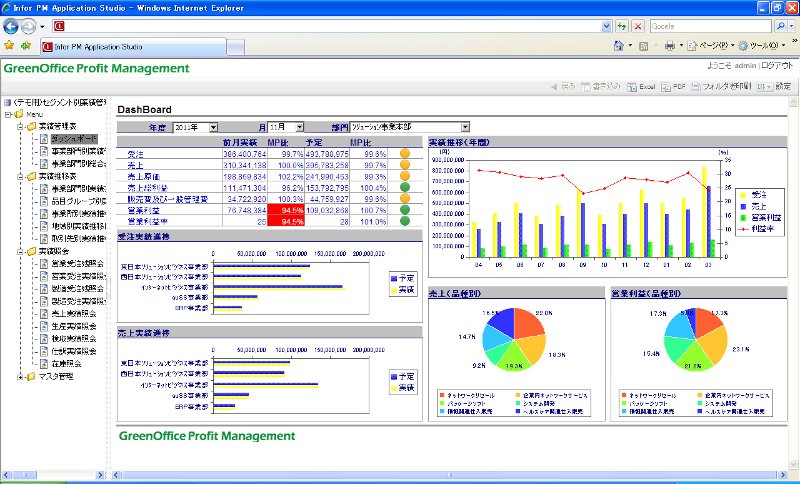
Task: Open the ツール(O) menu
Action: point(763,46)
